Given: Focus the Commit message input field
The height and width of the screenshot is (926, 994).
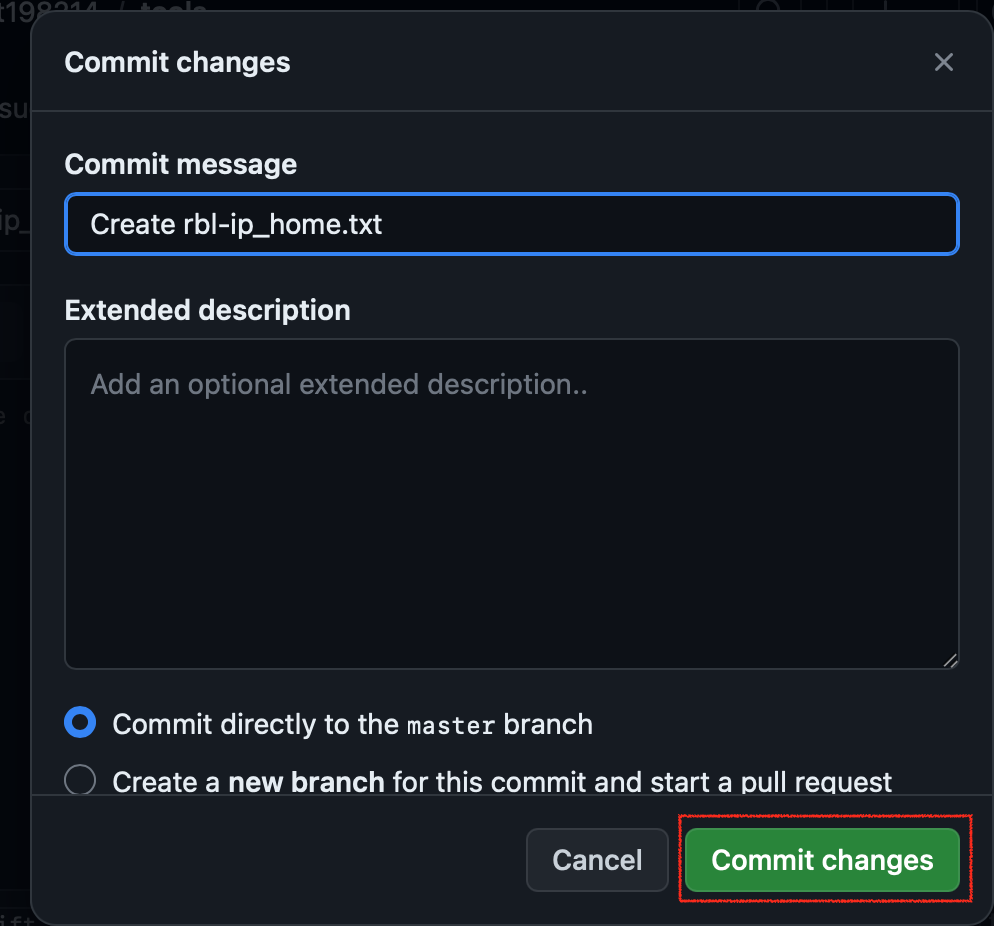Looking at the screenshot, I should (511, 224).
